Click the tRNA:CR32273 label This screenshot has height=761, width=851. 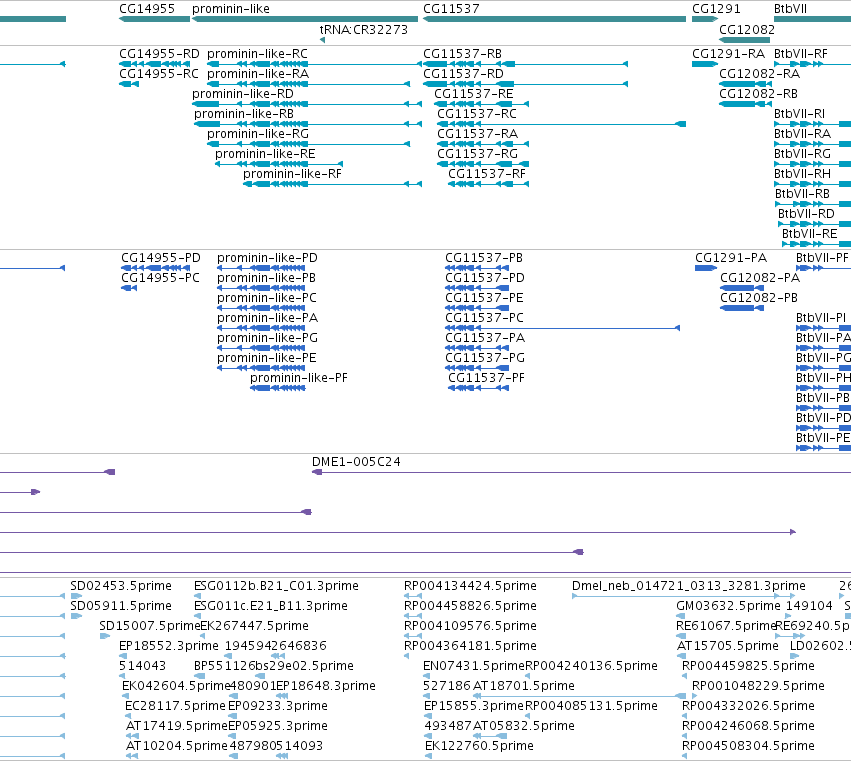[x=364, y=29]
